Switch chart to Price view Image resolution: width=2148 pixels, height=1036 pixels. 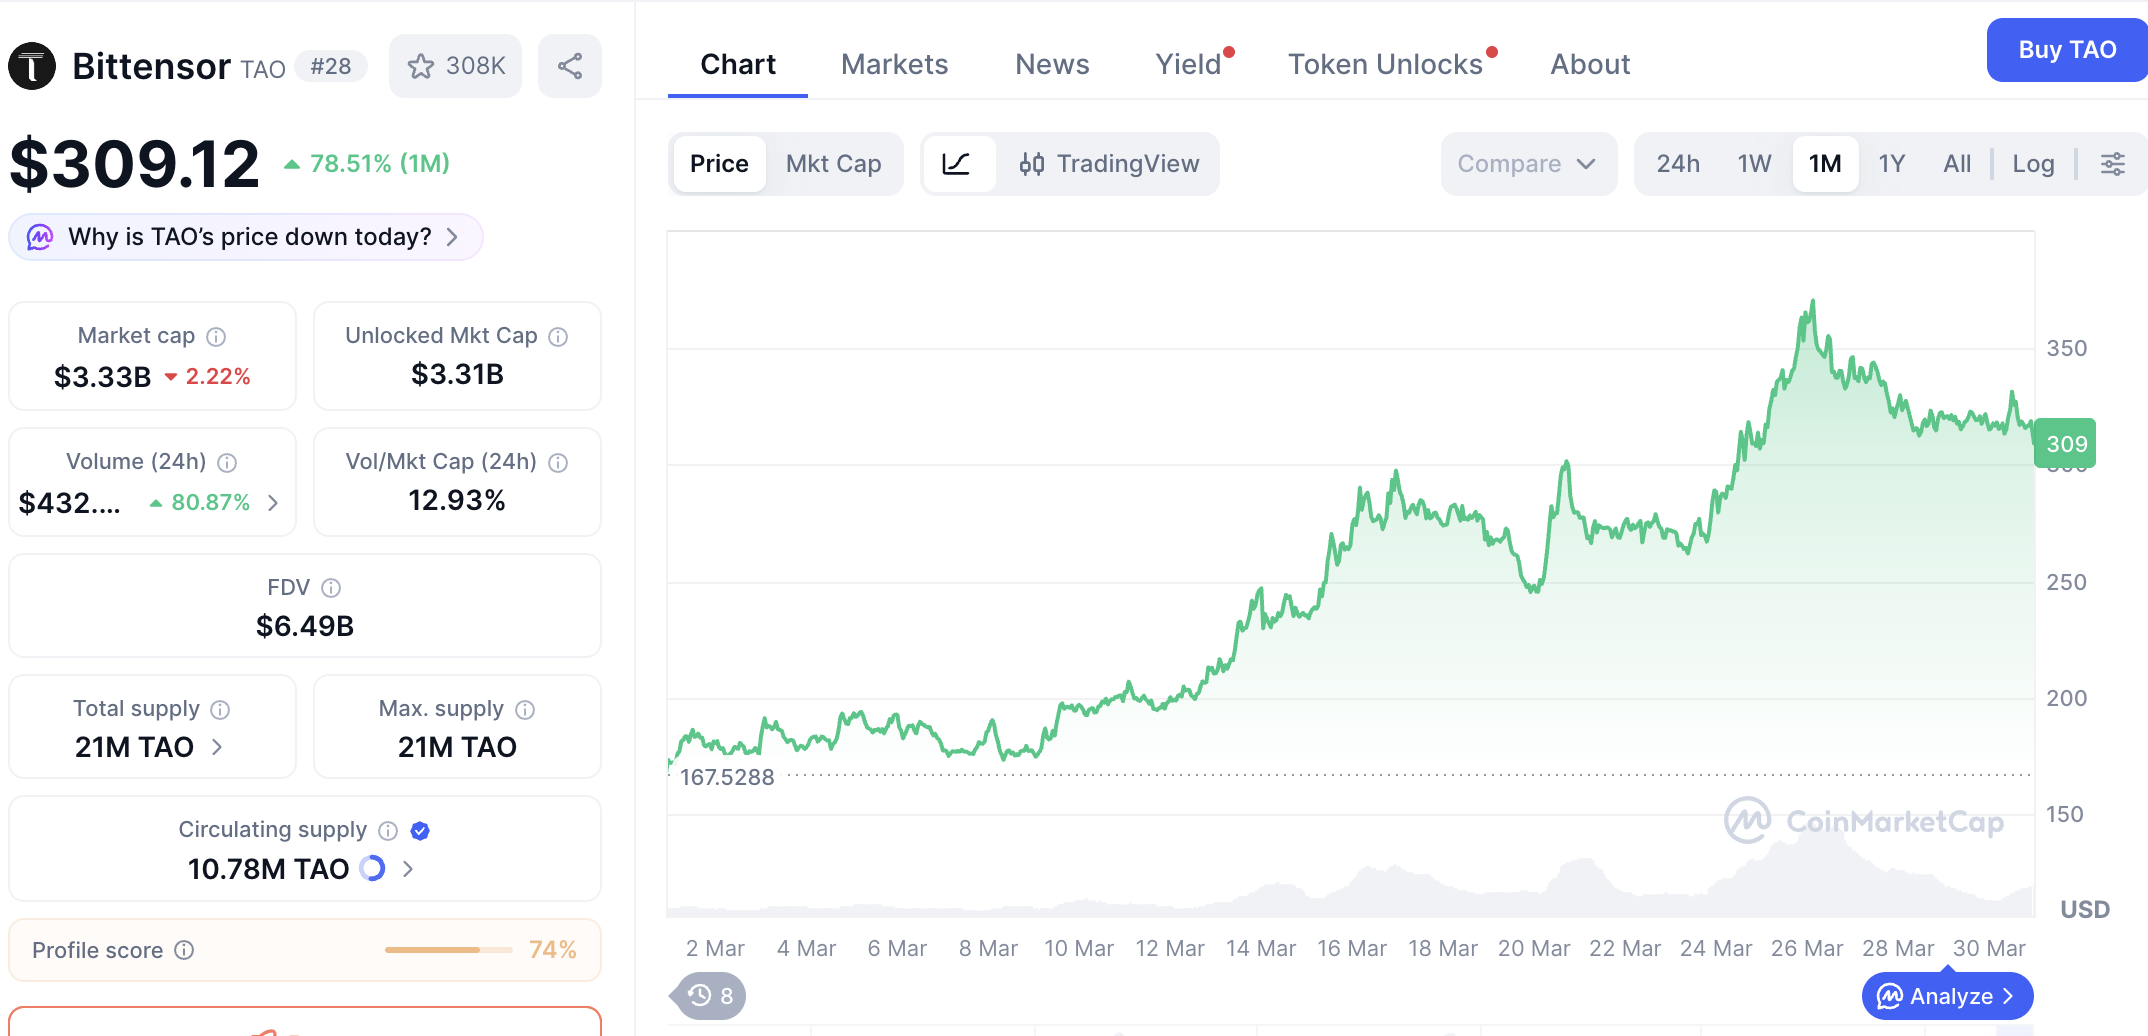(x=719, y=164)
